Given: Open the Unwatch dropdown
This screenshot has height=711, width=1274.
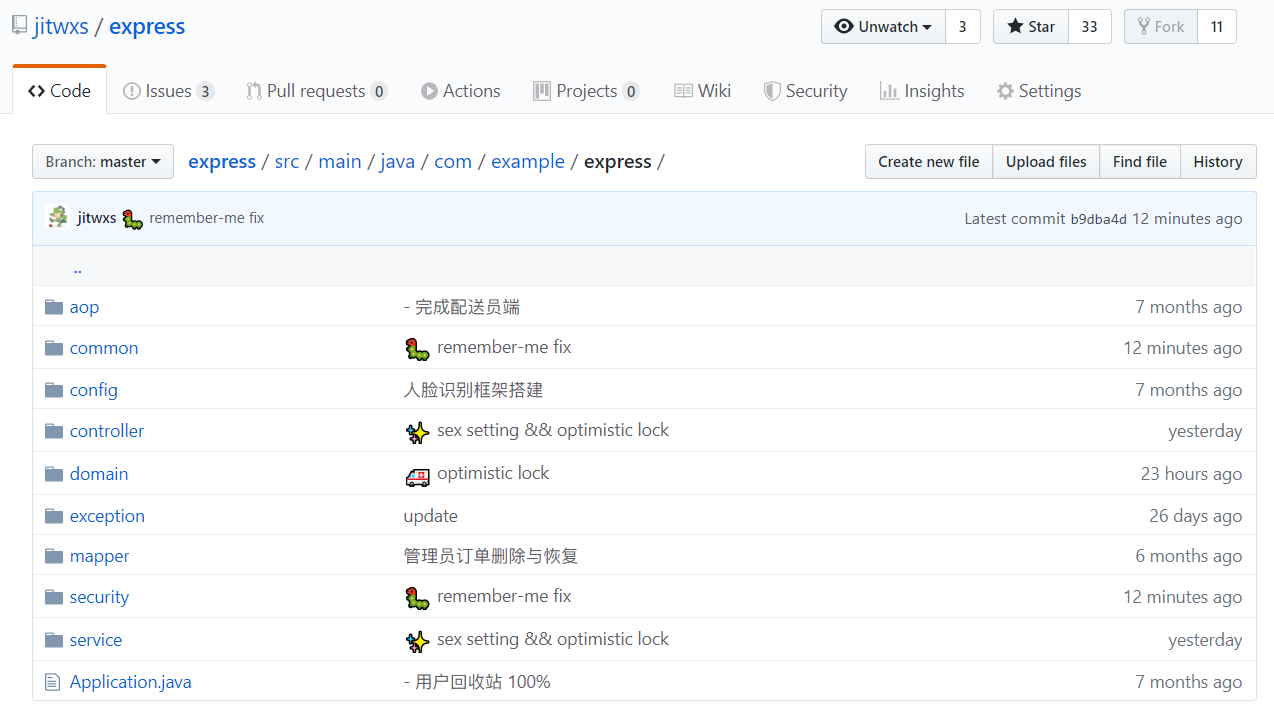Looking at the screenshot, I should tap(883, 27).
